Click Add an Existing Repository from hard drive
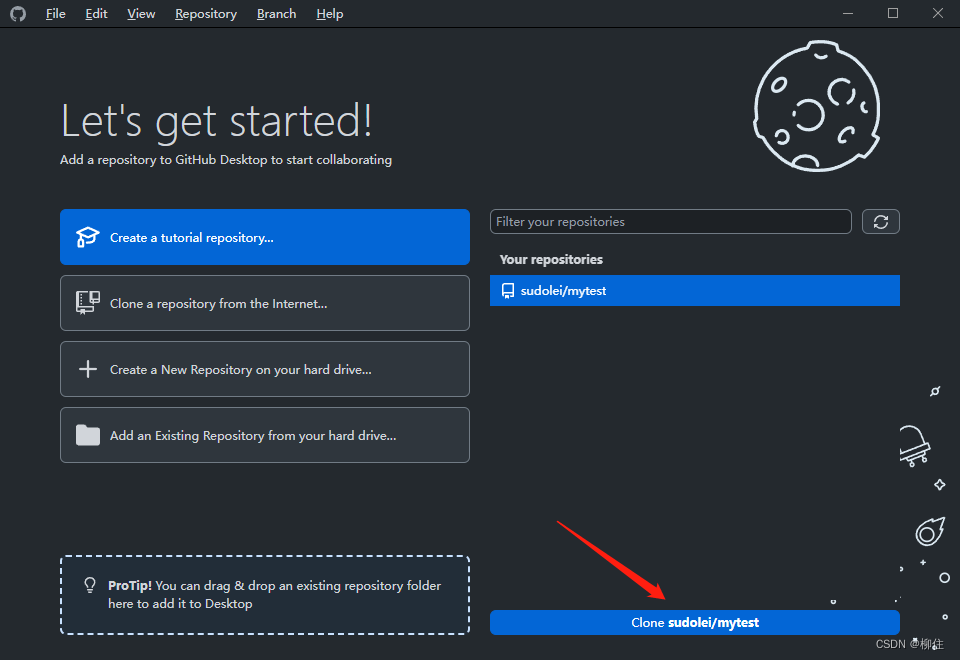The height and width of the screenshot is (660, 960). tap(264, 435)
